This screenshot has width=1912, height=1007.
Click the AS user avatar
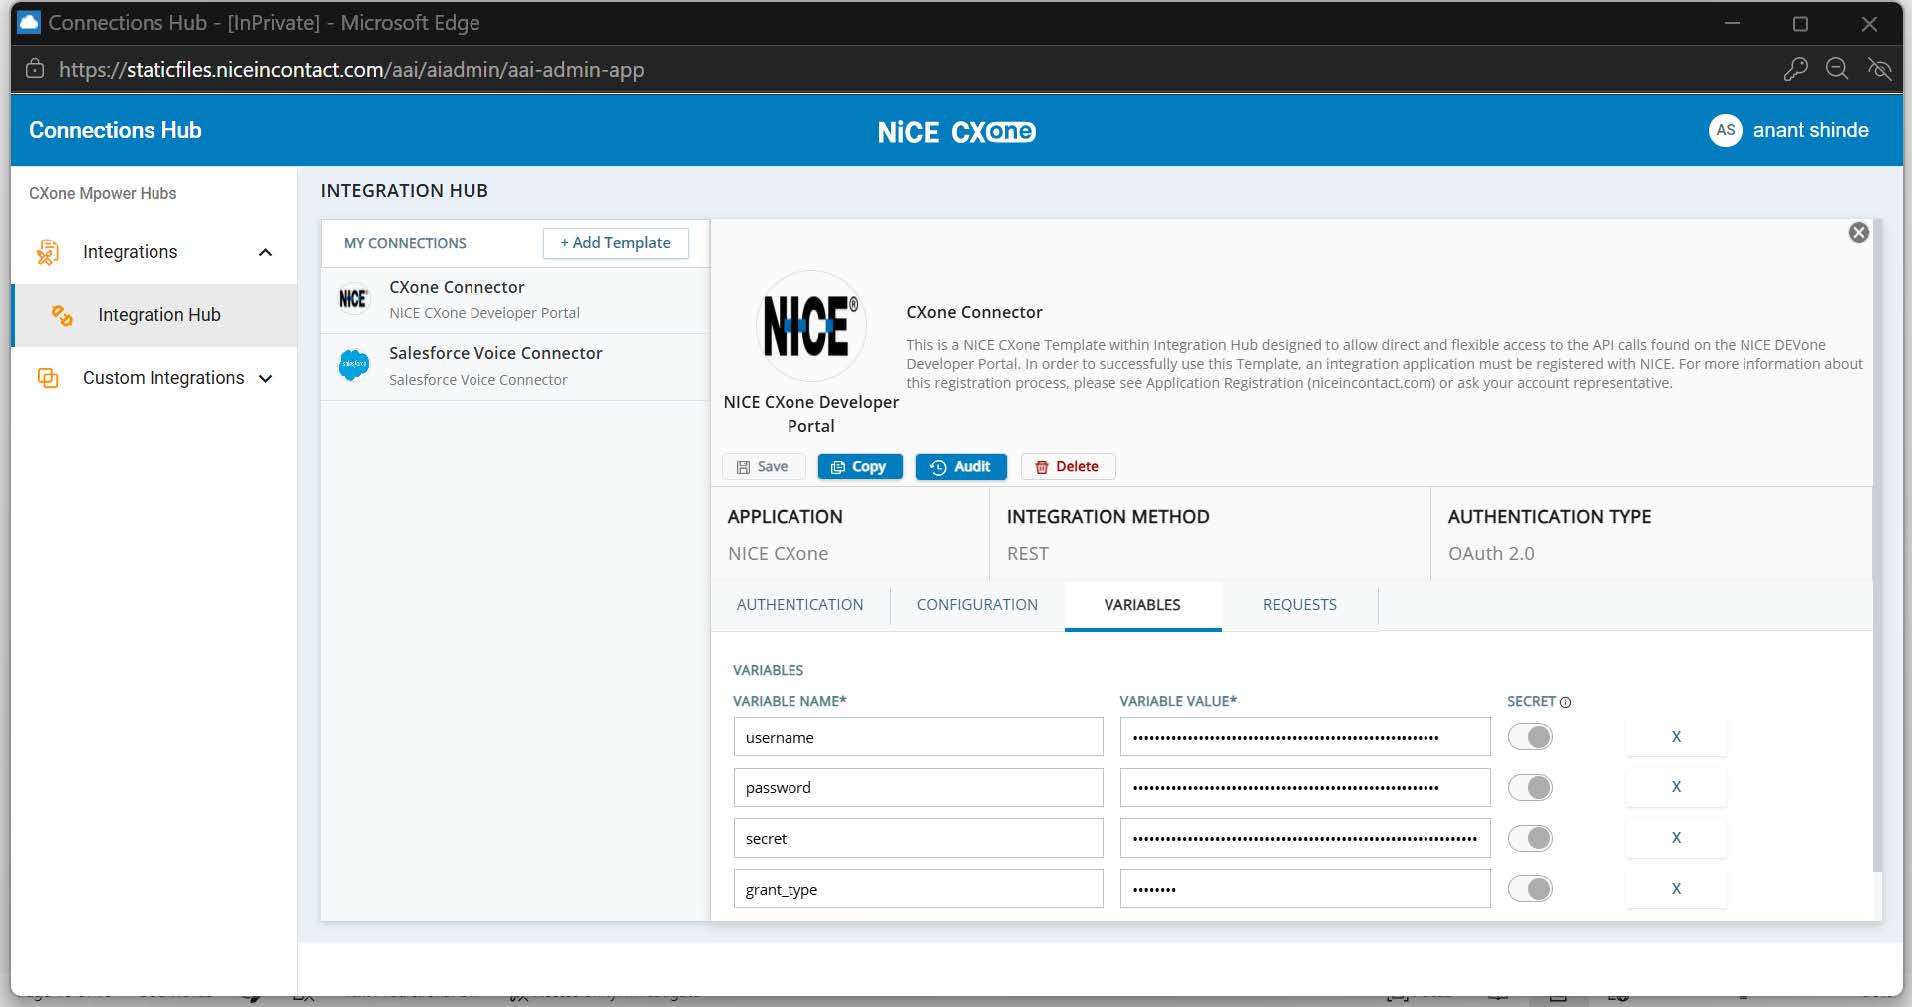click(1725, 130)
